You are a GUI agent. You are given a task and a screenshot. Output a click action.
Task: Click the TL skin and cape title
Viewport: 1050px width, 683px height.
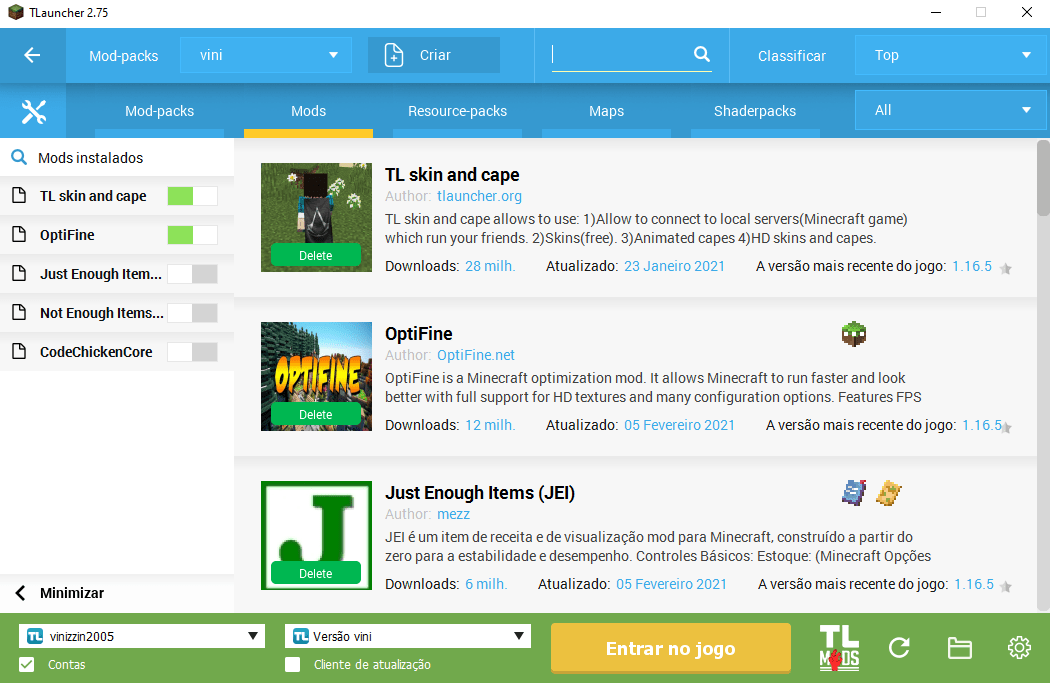pos(452,175)
